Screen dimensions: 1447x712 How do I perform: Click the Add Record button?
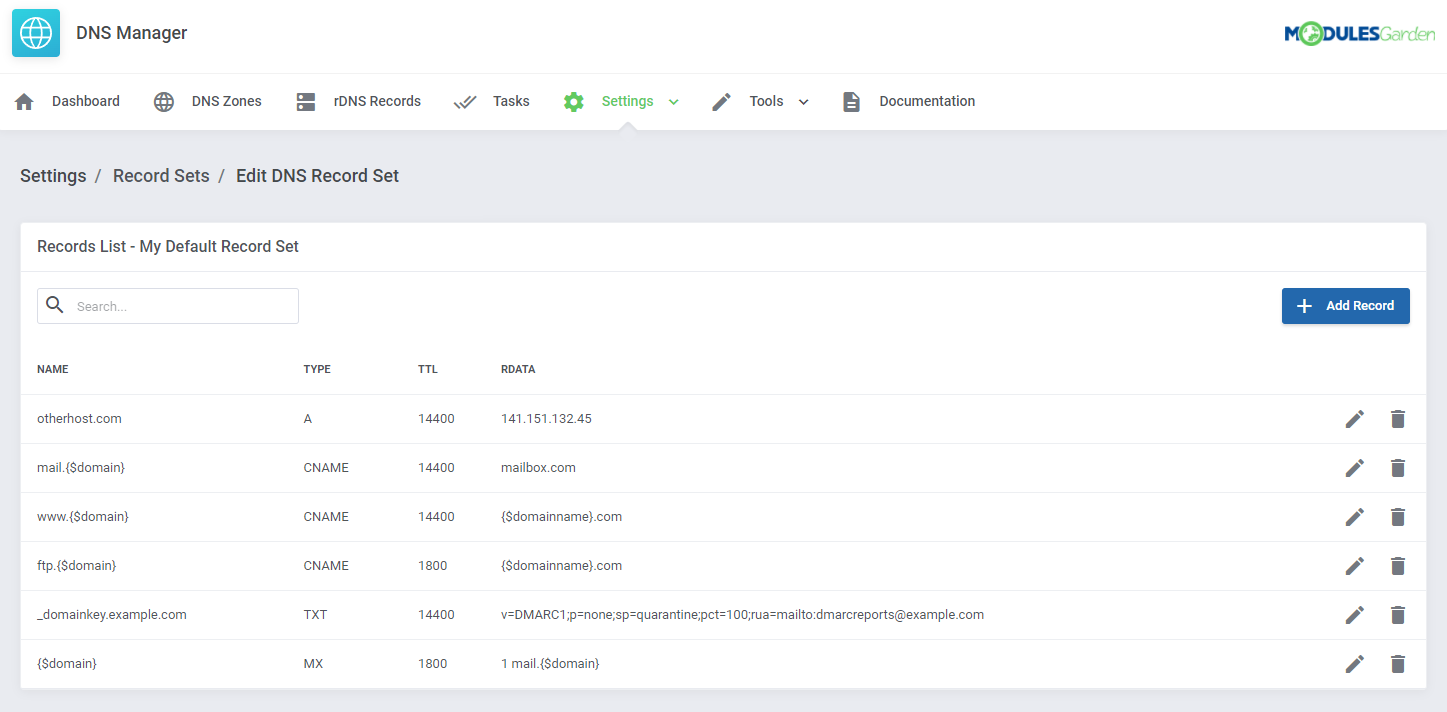pyautogui.click(x=1345, y=305)
